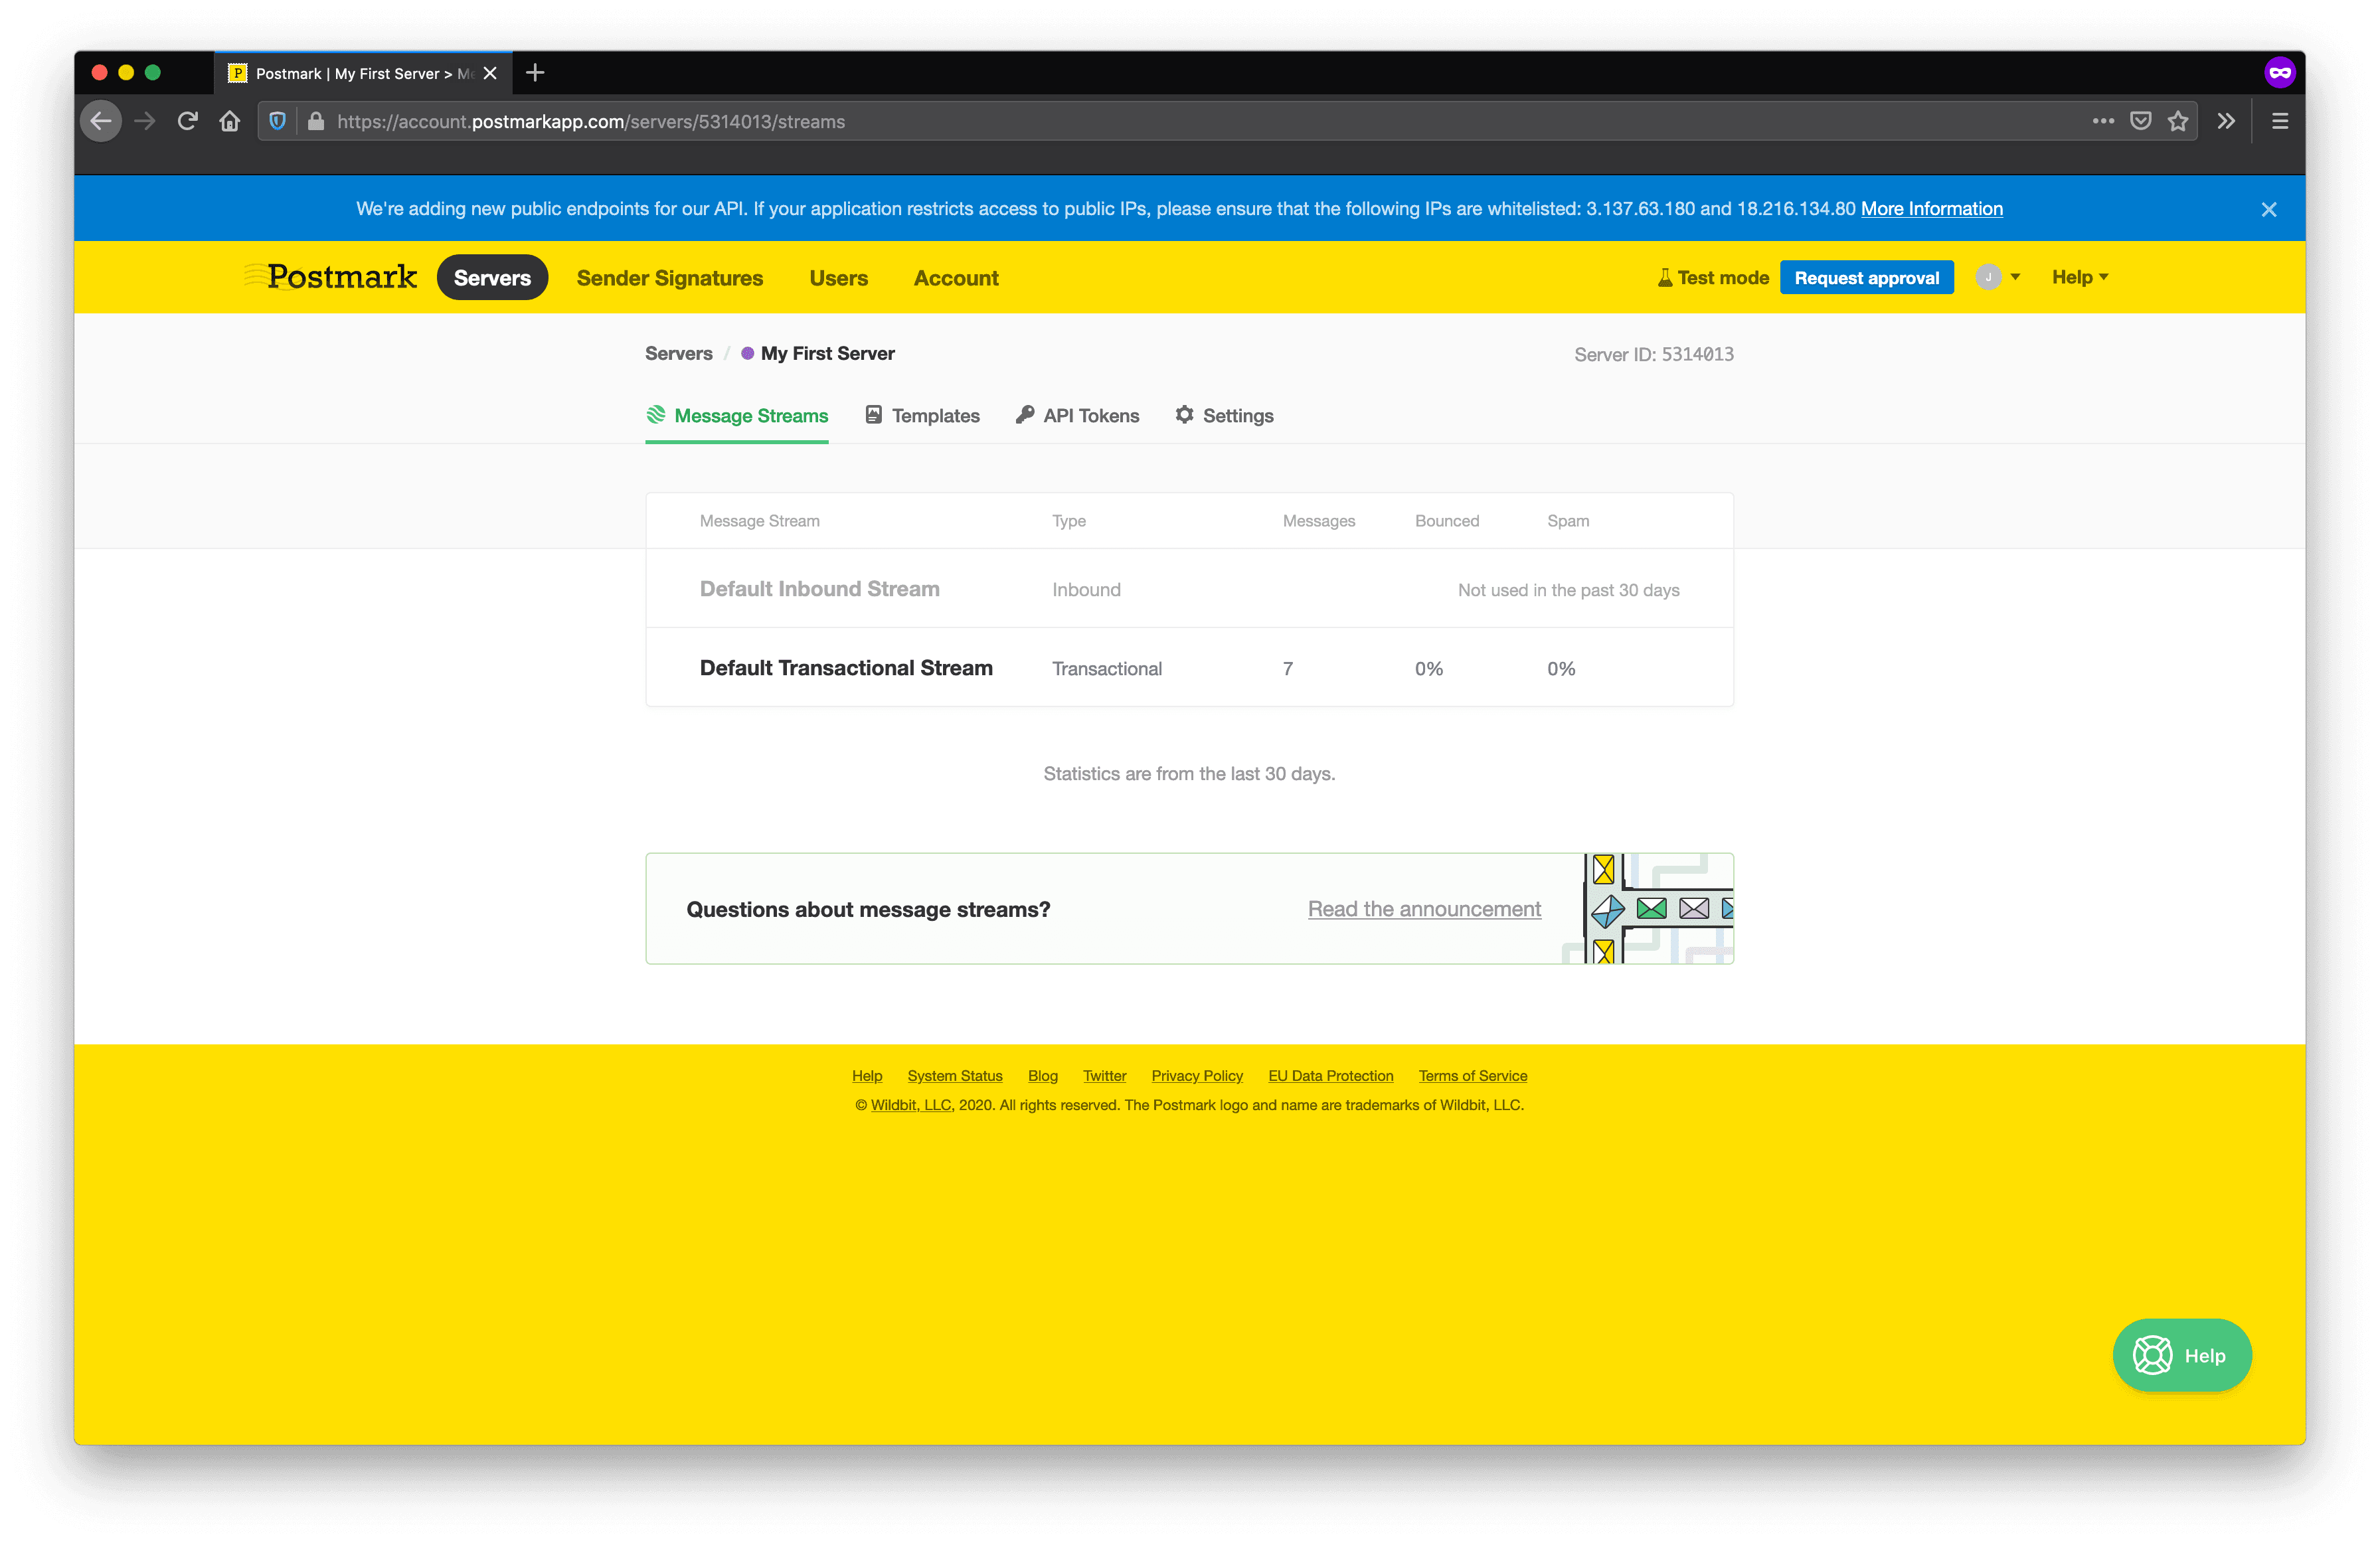Click the private browsing mask icon

coord(2280,72)
